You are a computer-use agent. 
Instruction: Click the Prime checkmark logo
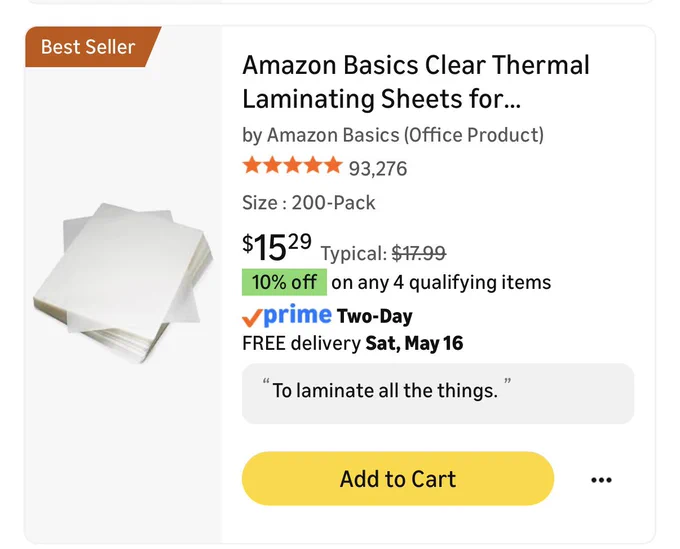[x=252, y=318]
